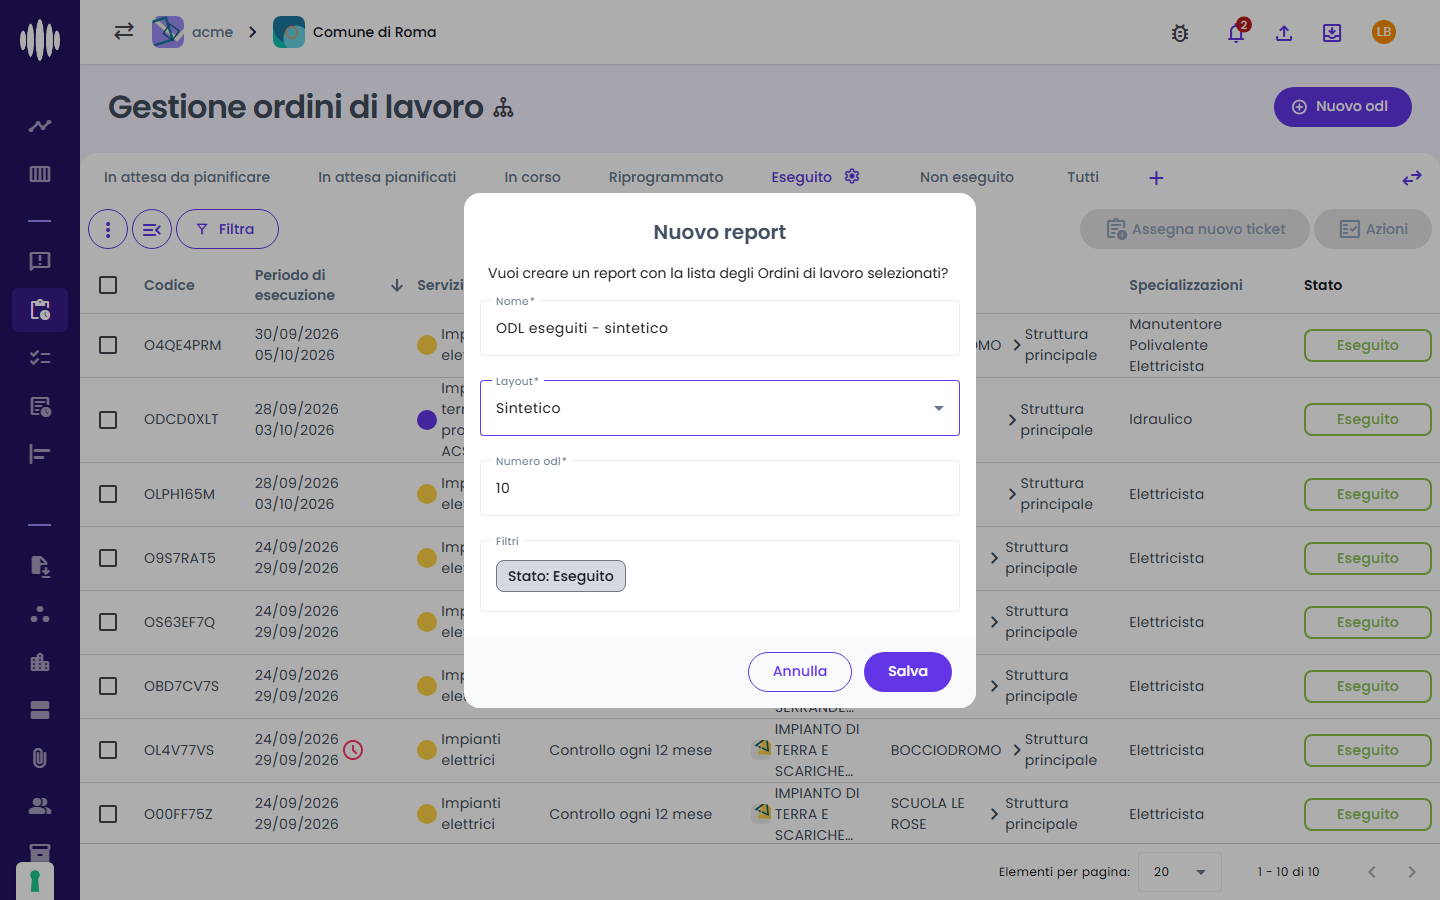The height and width of the screenshot is (900, 1440).
Task: Click the upload icon in top bar
Action: [1284, 33]
